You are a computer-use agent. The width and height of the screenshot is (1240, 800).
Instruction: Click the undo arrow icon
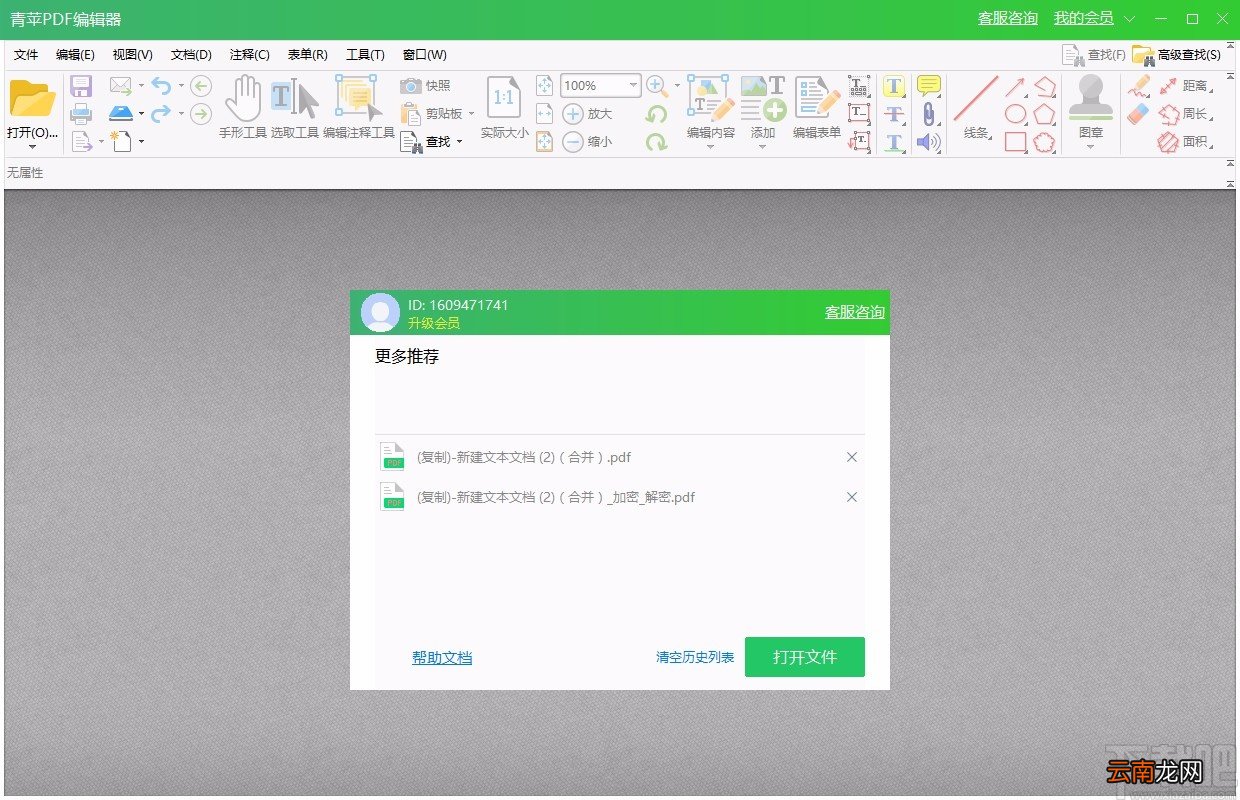(x=161, y=86)
